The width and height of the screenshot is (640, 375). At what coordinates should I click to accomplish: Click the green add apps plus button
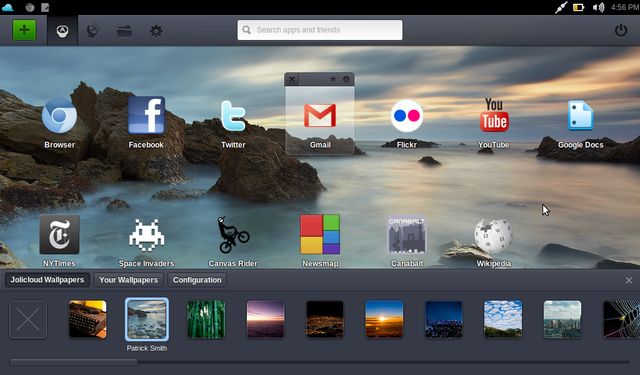pos(24,30)
